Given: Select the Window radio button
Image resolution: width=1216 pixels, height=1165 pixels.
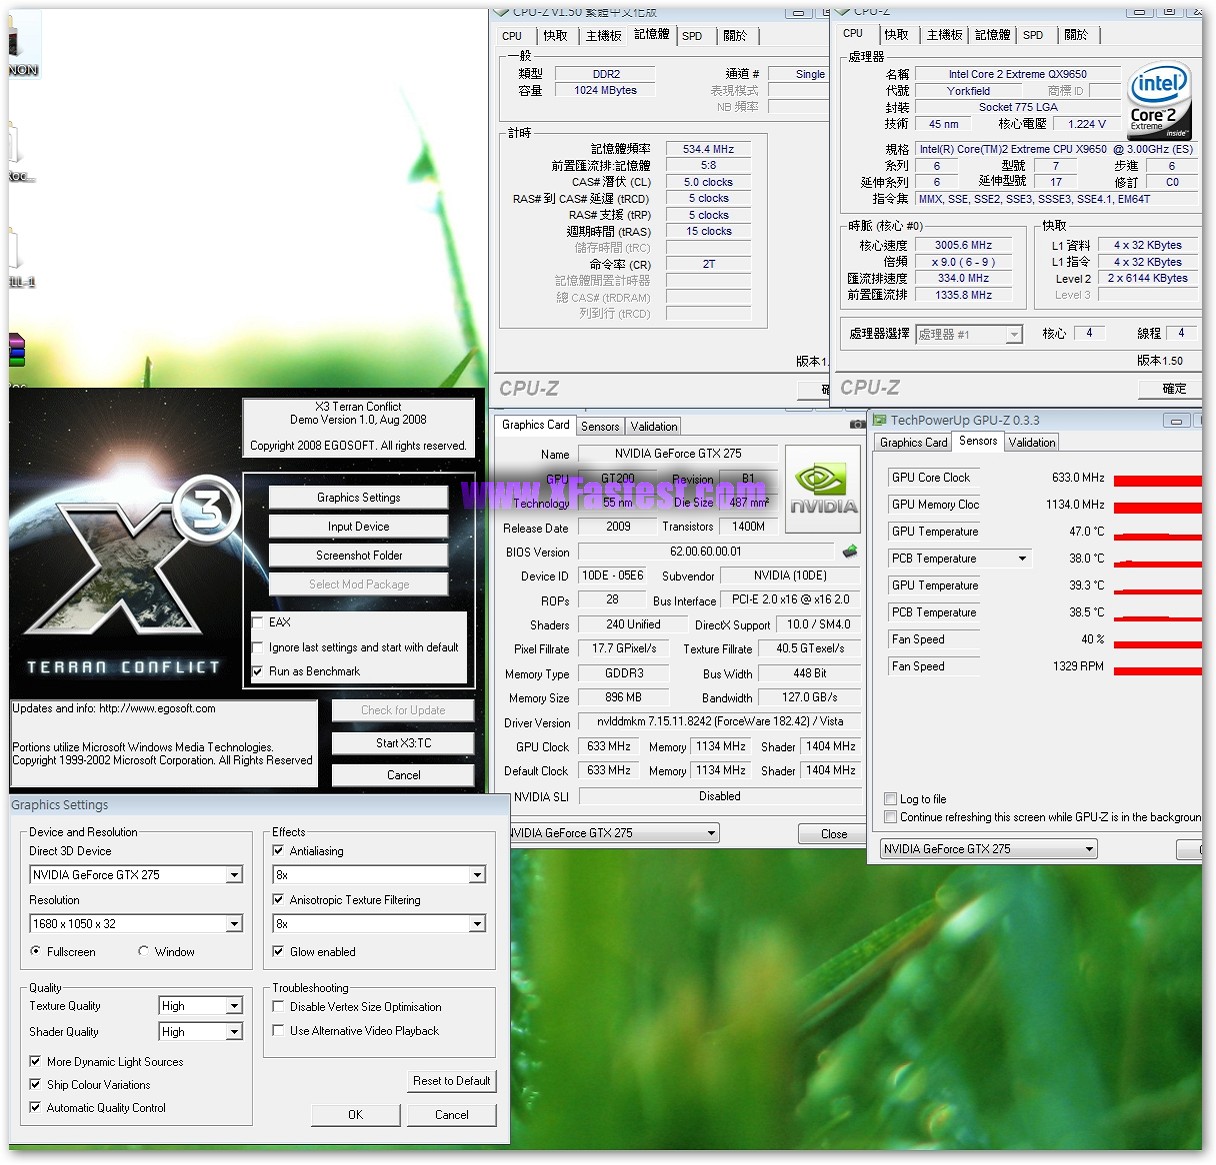Looking at the screenshot, I should [x=144, y=952].
